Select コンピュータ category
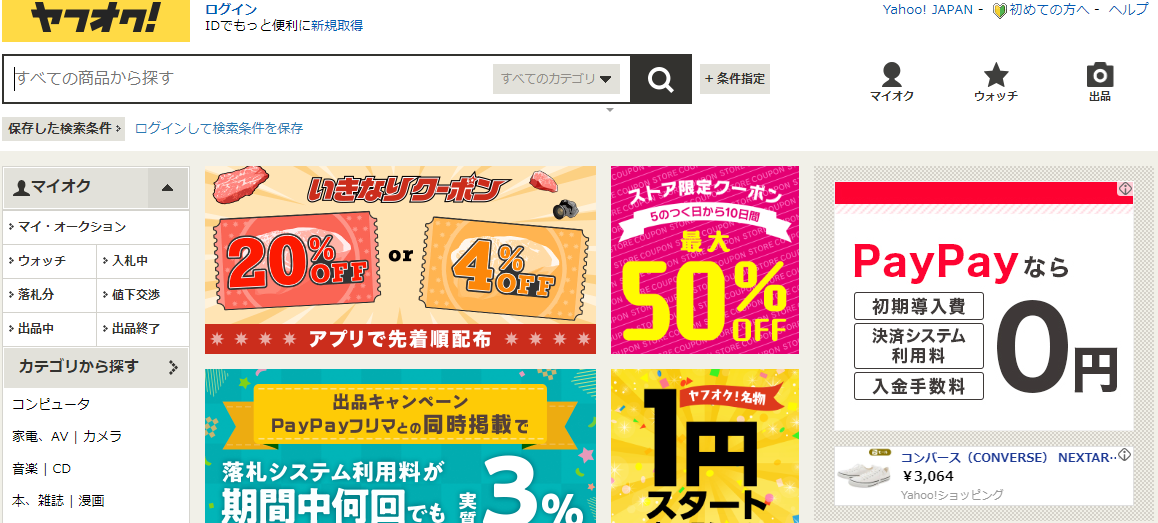1158x523 pixels. pos(51,405)
